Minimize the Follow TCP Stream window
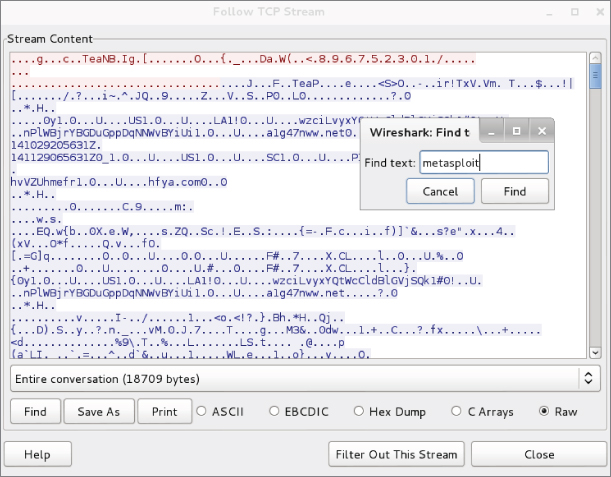This screenshot has width=611, height=477. pyautogui.click(x=549, y=12)
